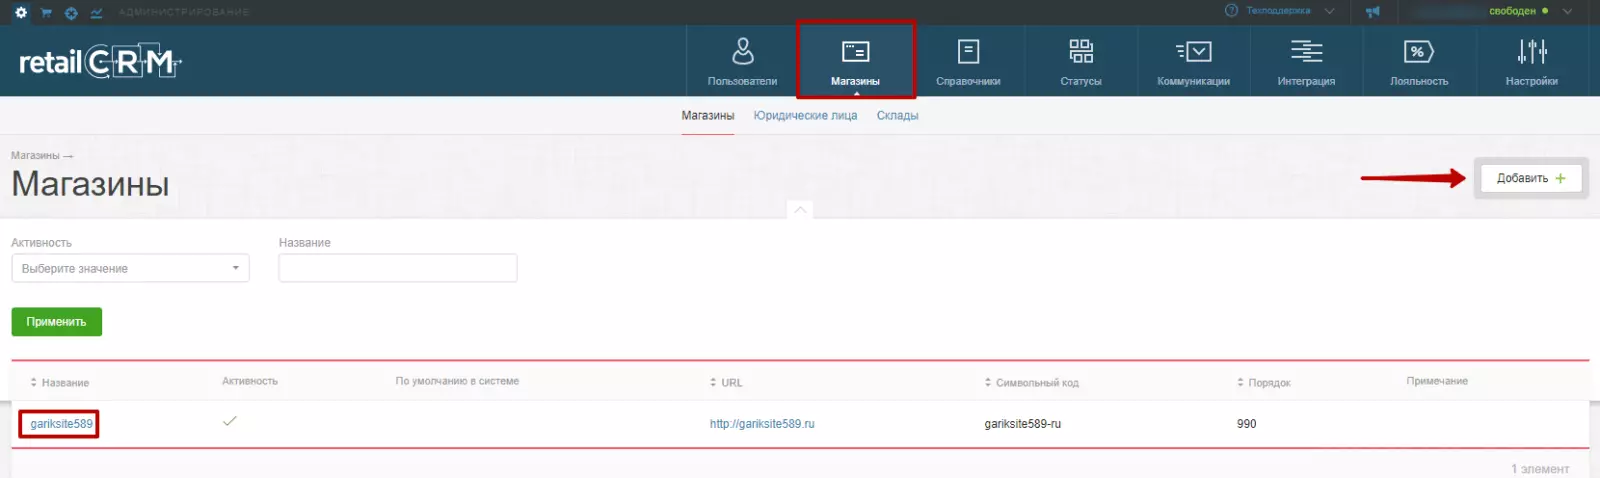Open the shopping cart section icon
This screenshot has height=478, width=1600.
[x=46, y=13]
